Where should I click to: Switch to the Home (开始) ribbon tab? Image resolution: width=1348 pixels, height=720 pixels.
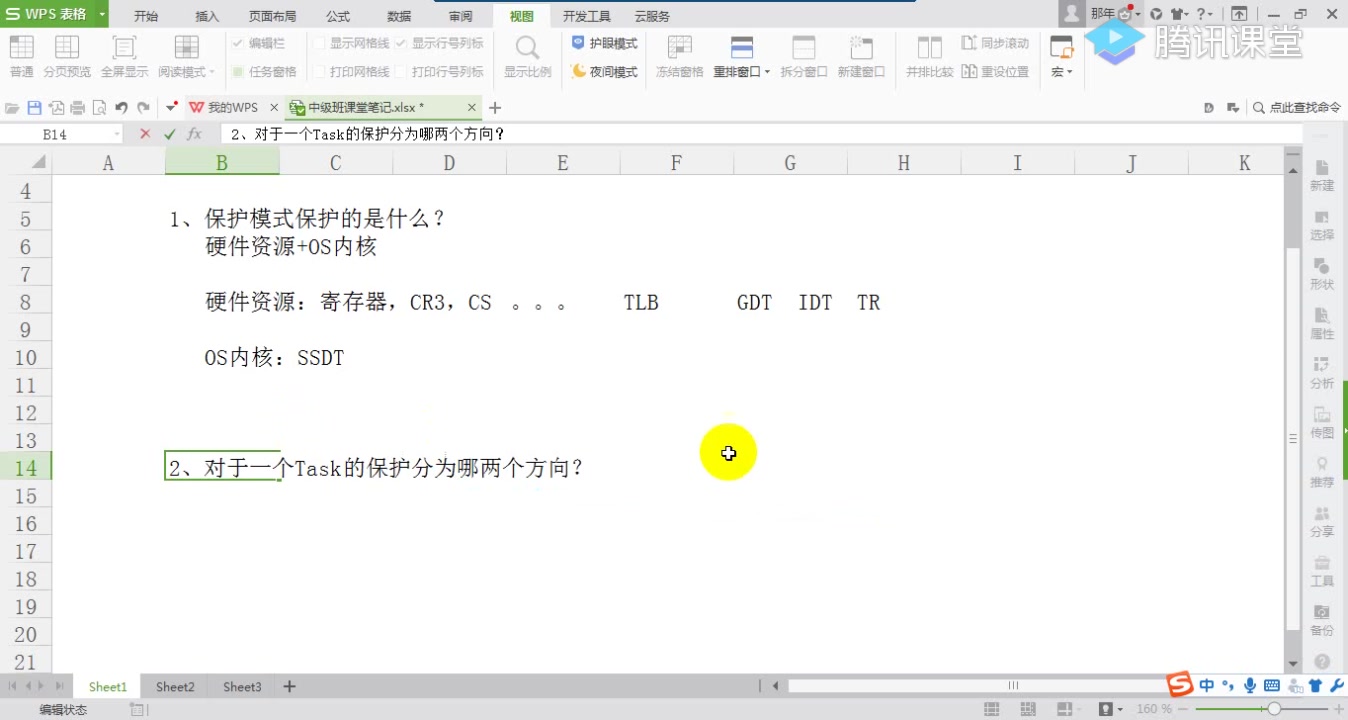(146, 16)
